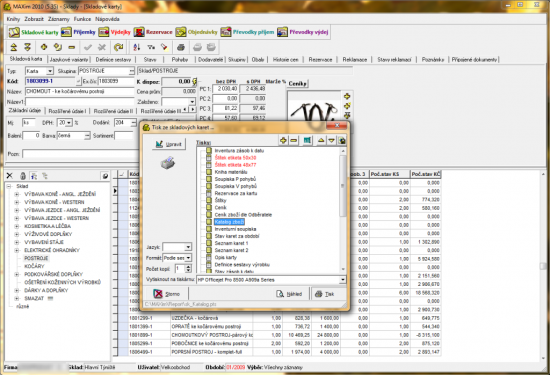Open the Skladové karty module icon
Viewport: 550px width, 375px height.
(14, 32)
